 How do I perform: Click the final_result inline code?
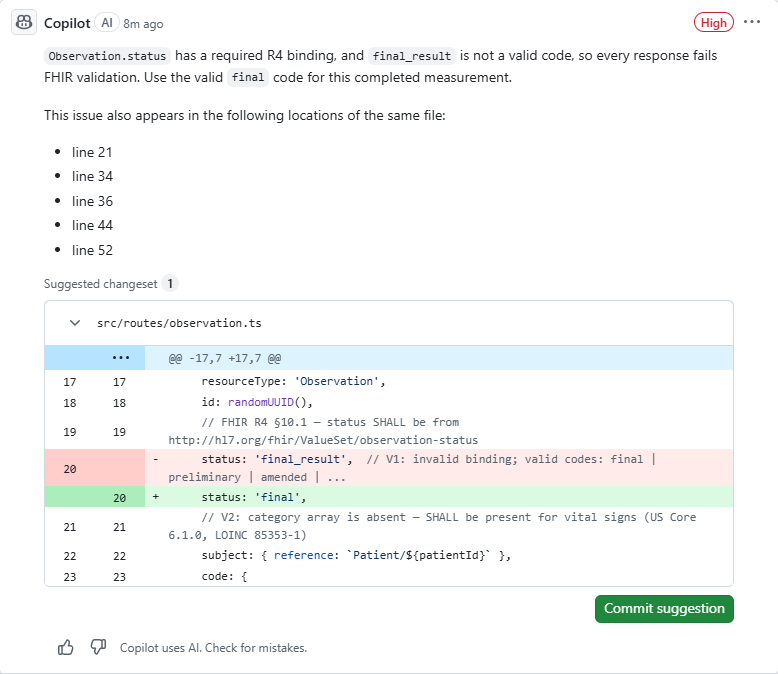(412, 56)
